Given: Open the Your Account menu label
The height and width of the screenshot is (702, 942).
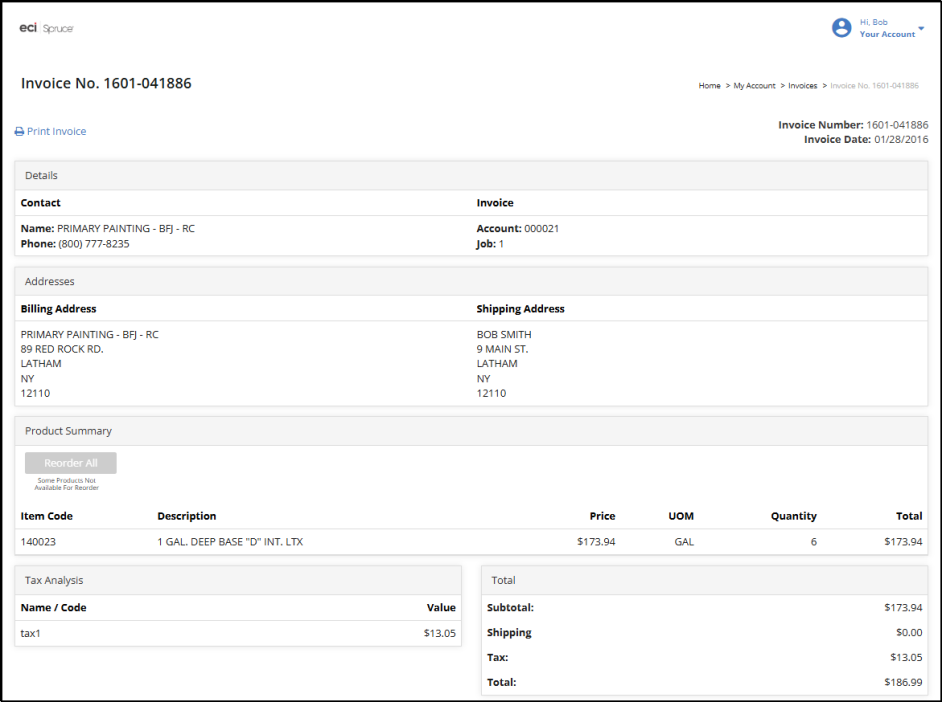Looking at the screenshot, I should pyautogui.click(x=887, y=34).
